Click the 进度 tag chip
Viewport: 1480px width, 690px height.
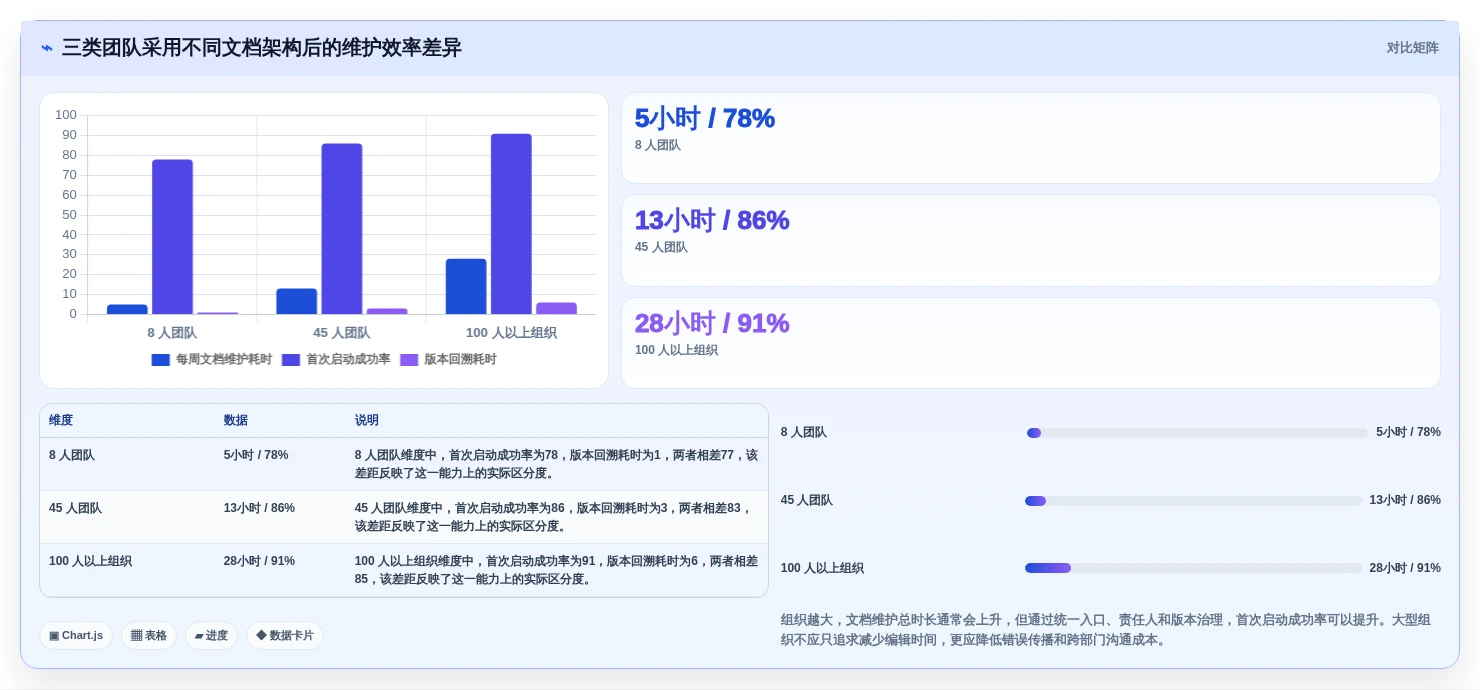(211, 636)
